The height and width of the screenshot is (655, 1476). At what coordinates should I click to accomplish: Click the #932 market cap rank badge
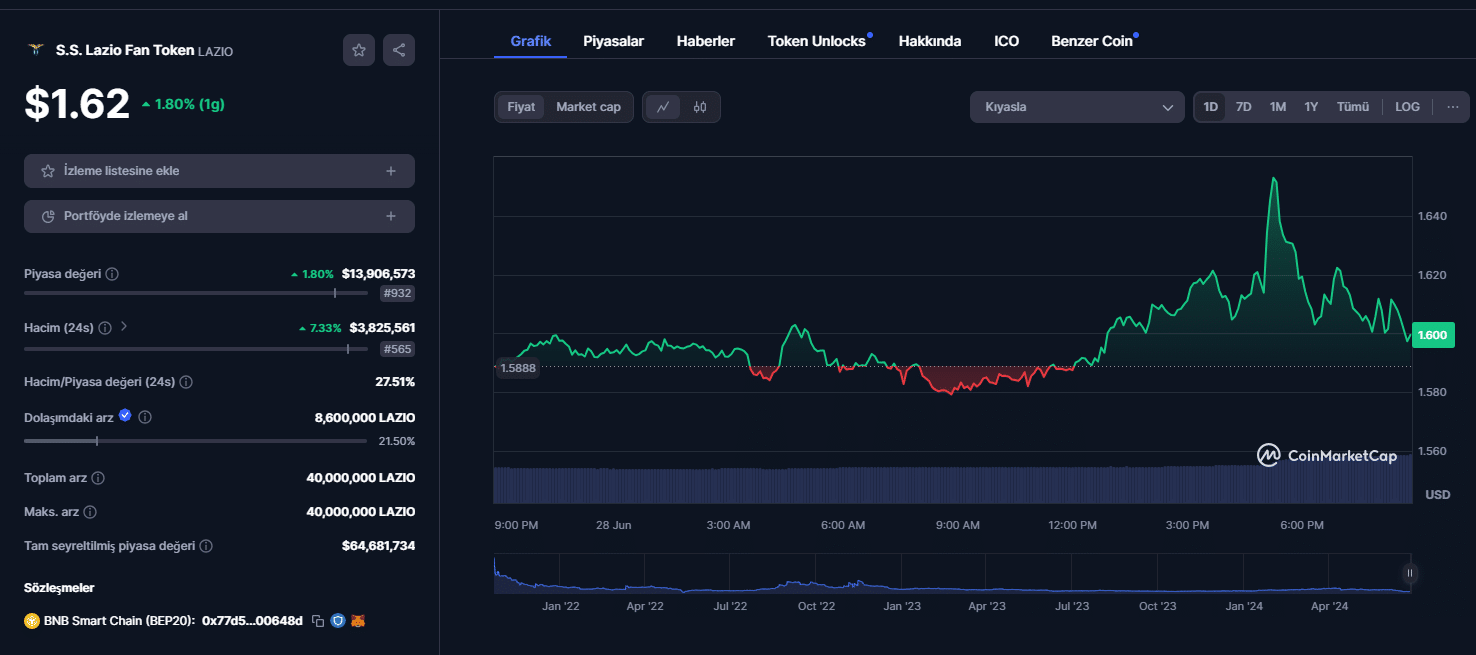click(397, 294)
